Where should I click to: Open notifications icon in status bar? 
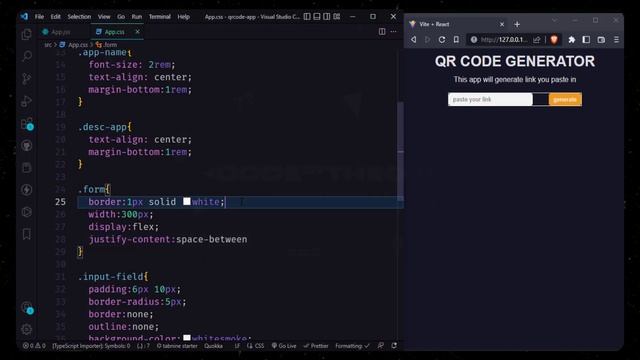tap(394, 346)
